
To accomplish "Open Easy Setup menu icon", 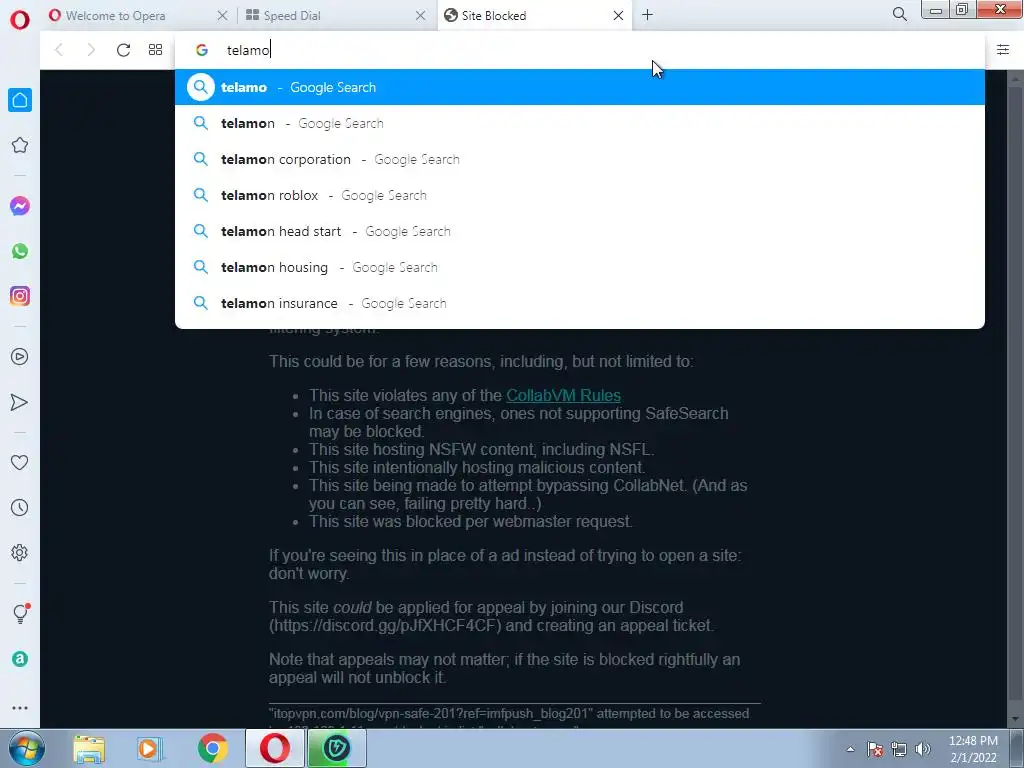I will click(1003, 50).
